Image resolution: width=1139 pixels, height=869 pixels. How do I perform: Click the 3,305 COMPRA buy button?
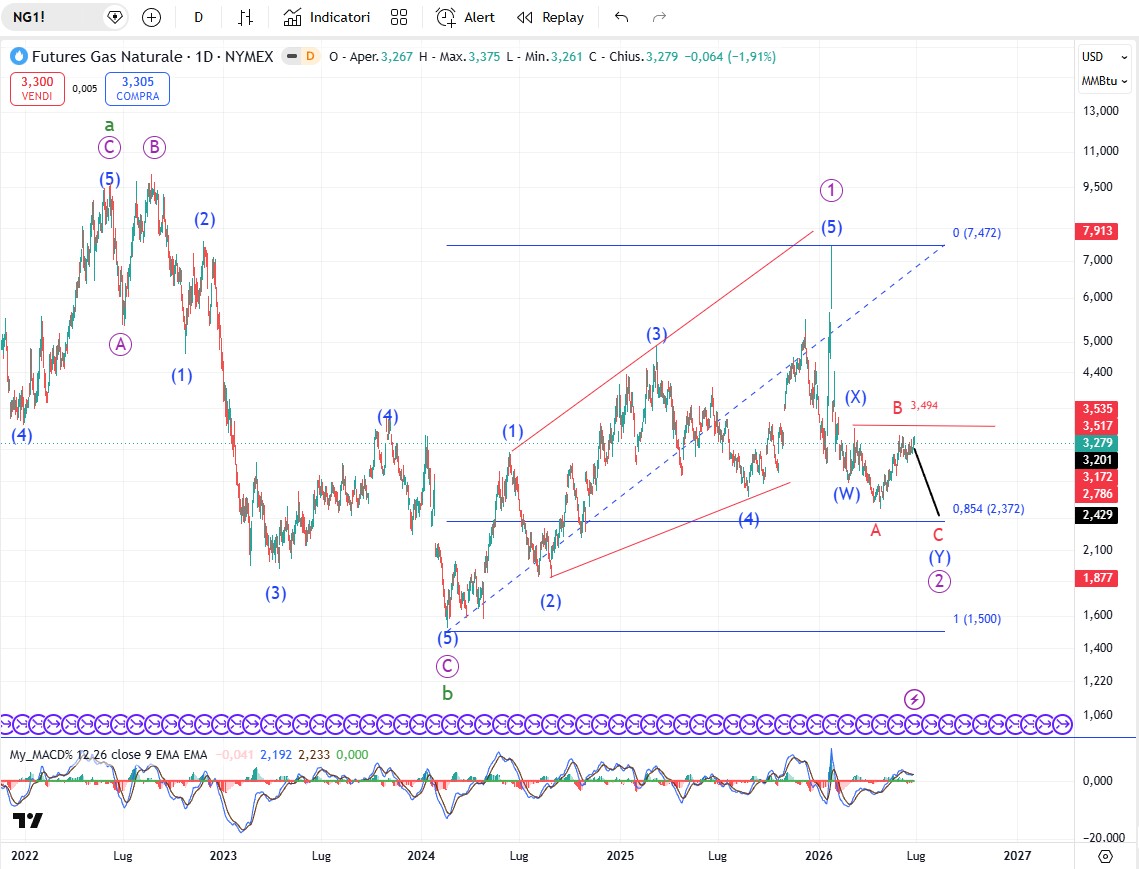pos(137,89)
